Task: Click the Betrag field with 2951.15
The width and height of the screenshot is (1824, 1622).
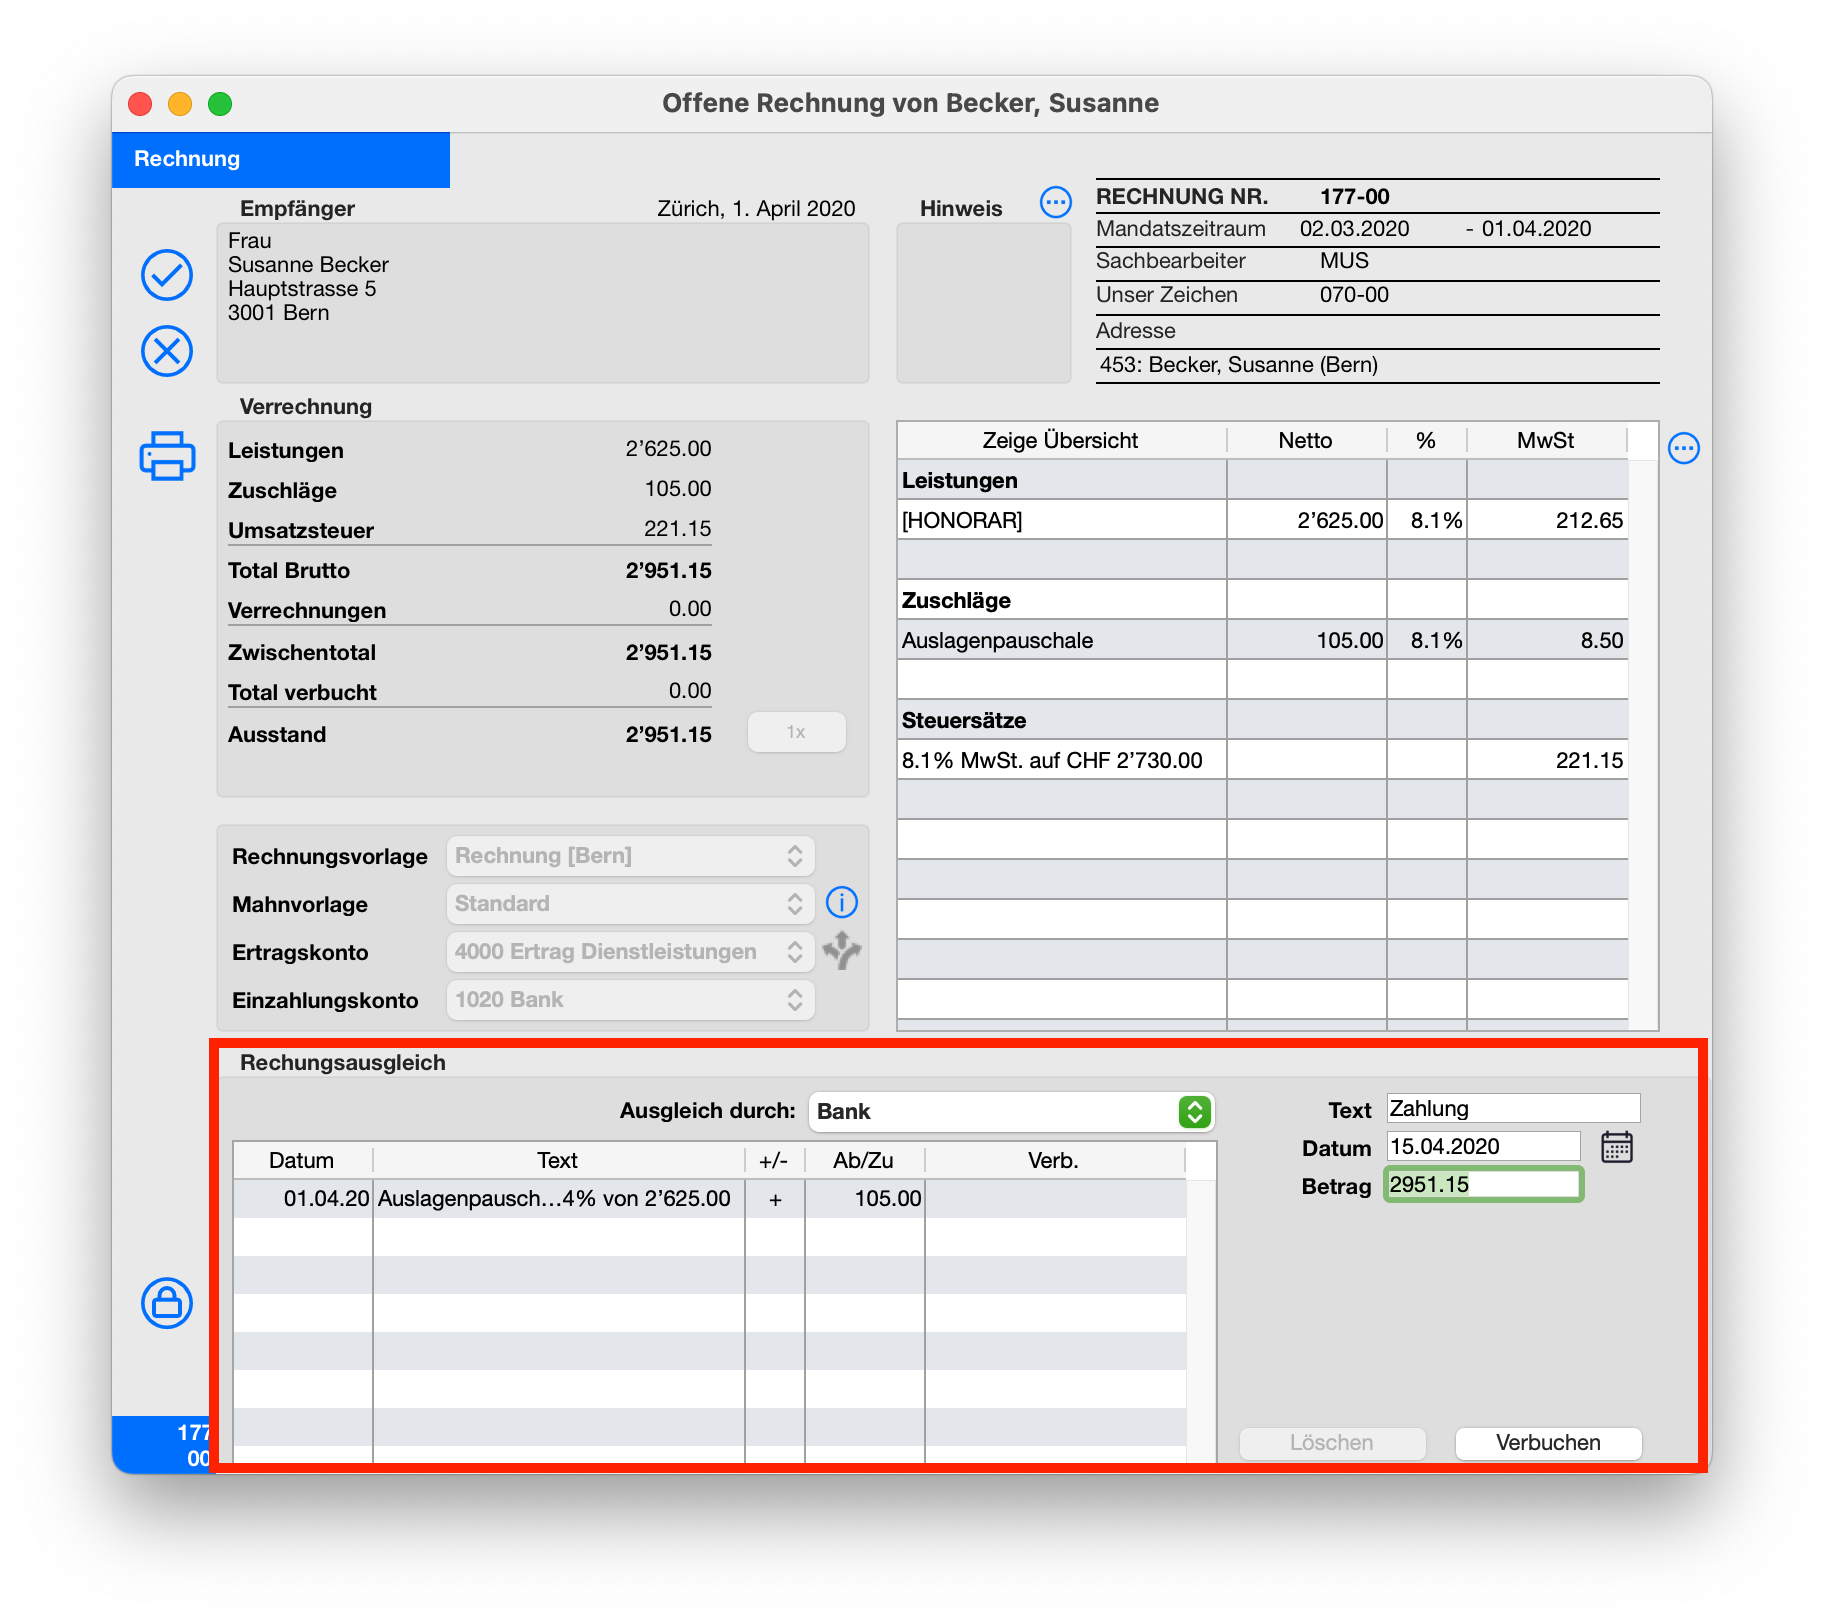Action: (x=1483, y=1185)
